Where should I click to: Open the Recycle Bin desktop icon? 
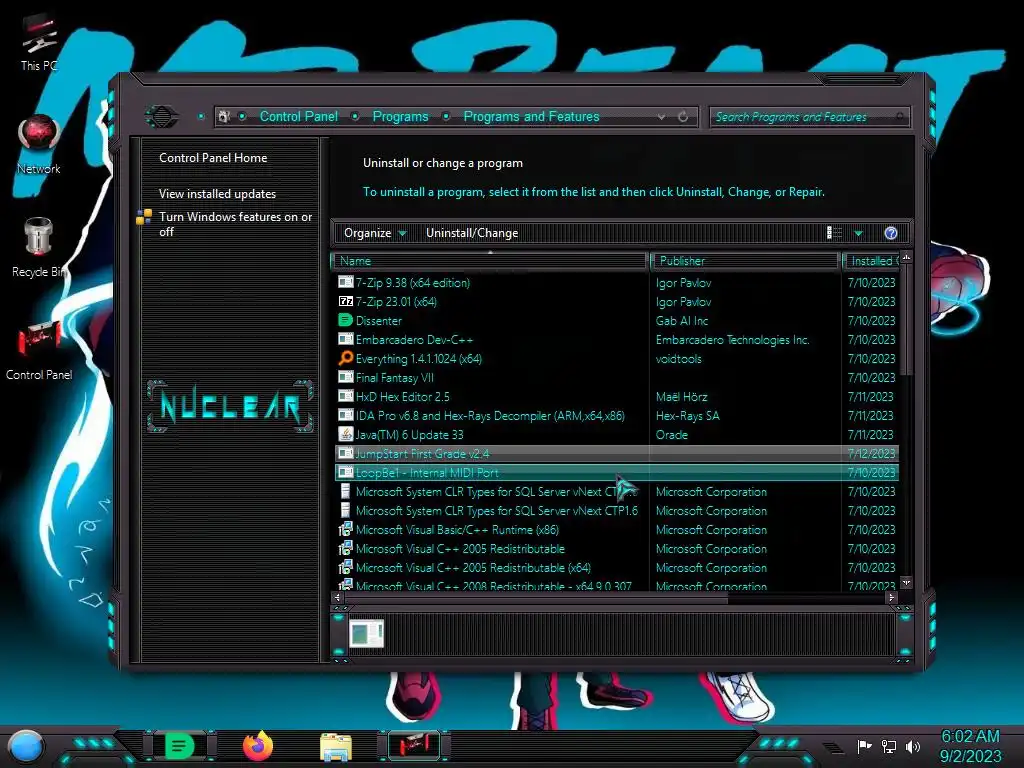[39, 247]
